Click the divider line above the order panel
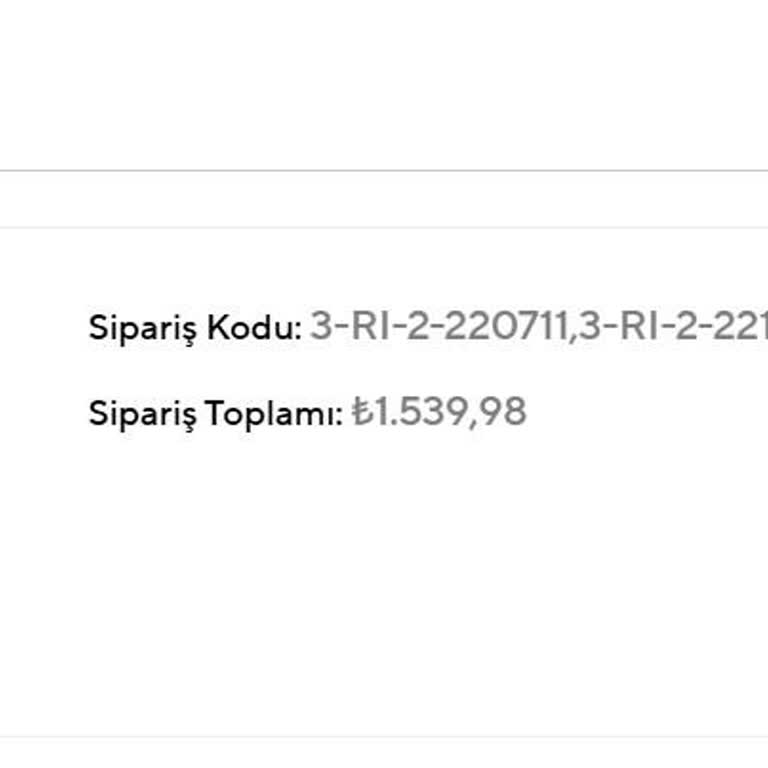Image resolution: width=768 pixels, height=768 pixels. click(384, 227)
